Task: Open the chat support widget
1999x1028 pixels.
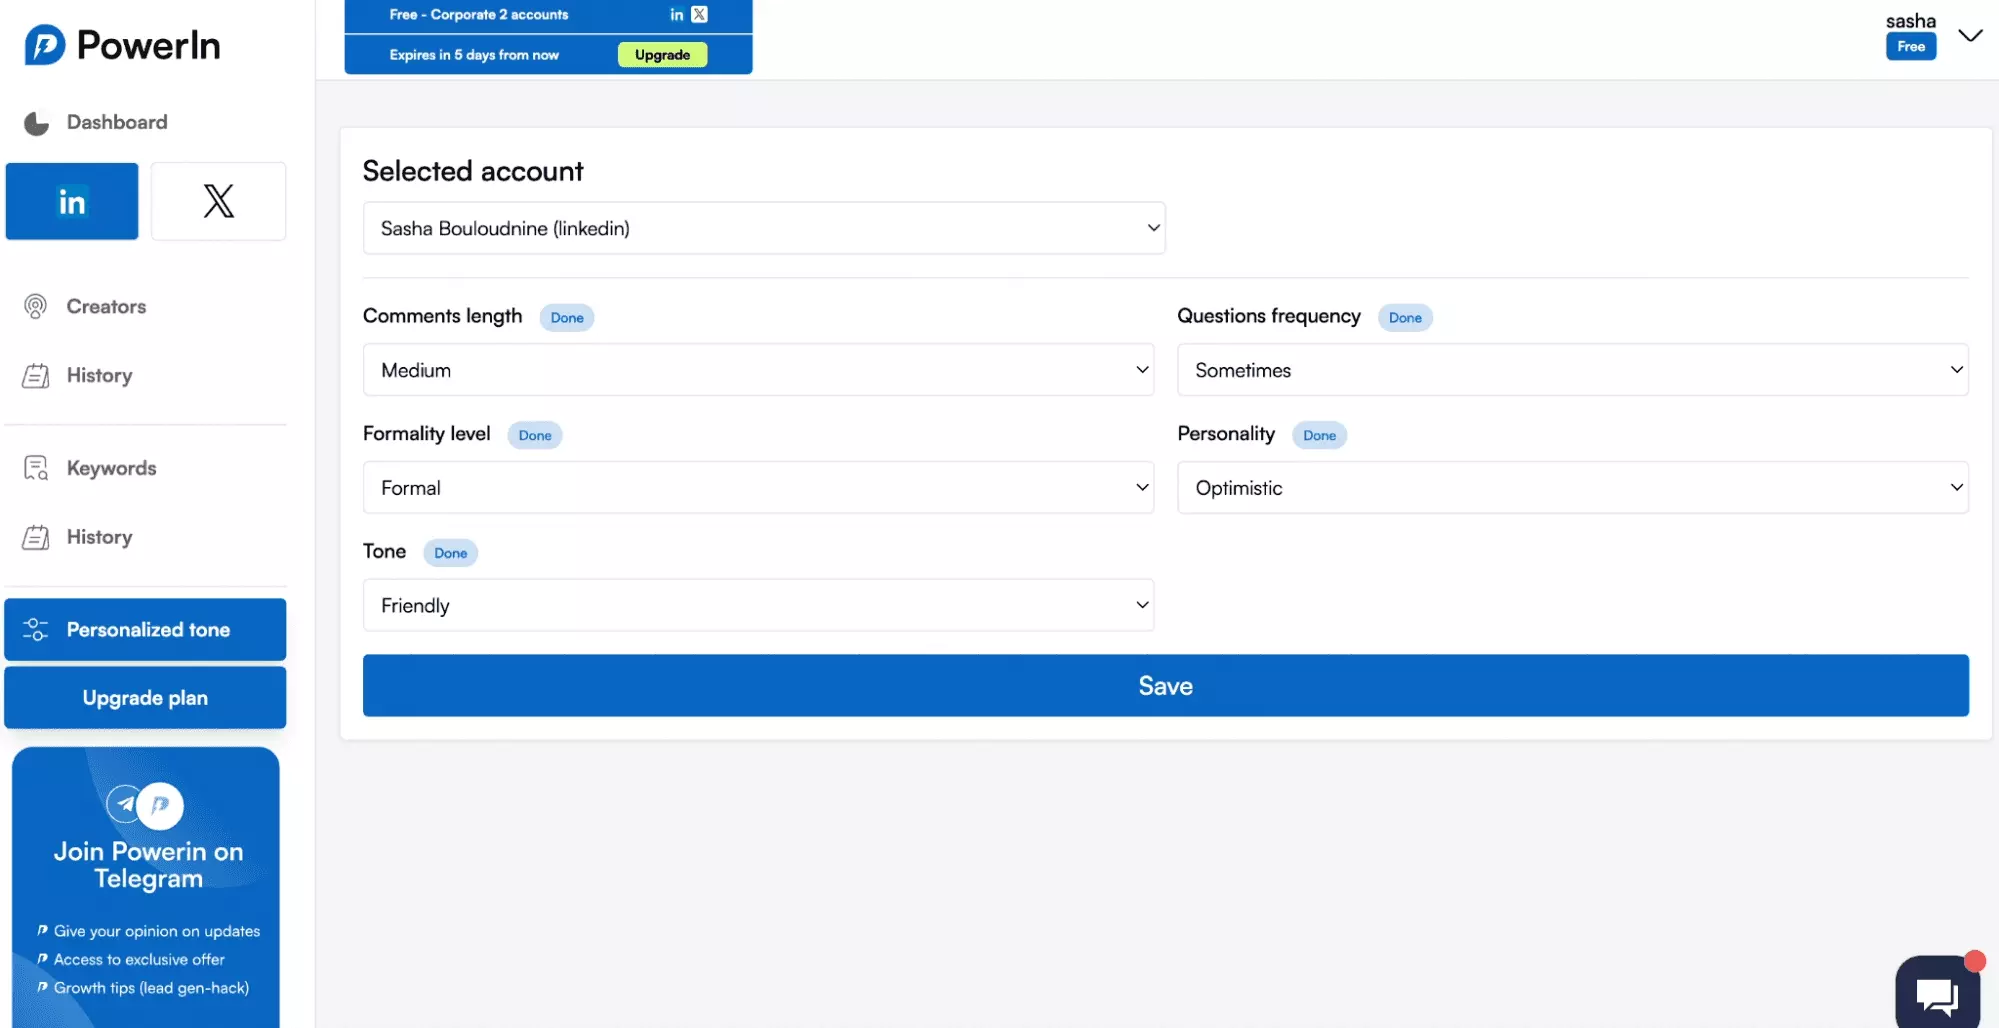Action: click(1936, 994)
